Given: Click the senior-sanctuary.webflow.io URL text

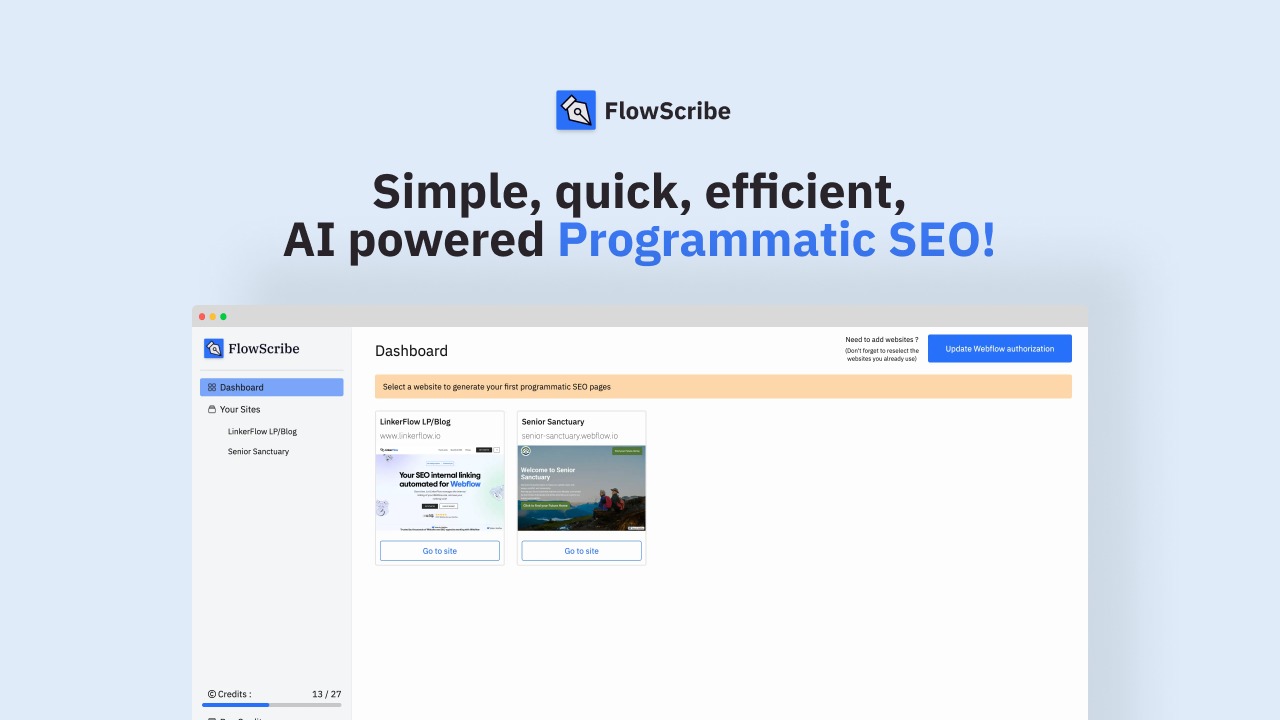Looking at the screenshot, I should click(x=570, y=436).
